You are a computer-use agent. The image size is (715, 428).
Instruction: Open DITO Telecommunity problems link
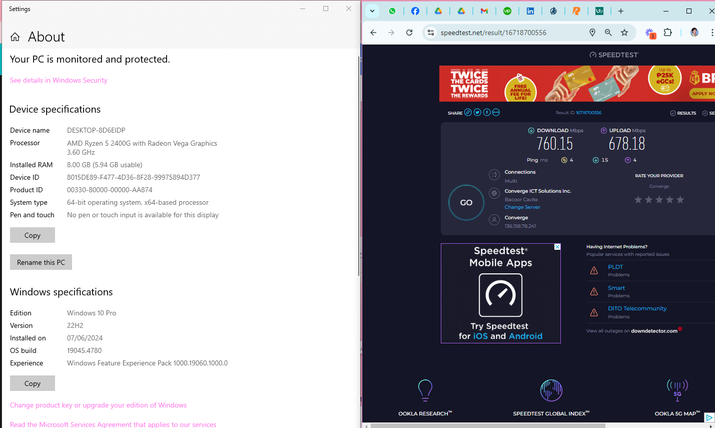[x=637, y=309]
